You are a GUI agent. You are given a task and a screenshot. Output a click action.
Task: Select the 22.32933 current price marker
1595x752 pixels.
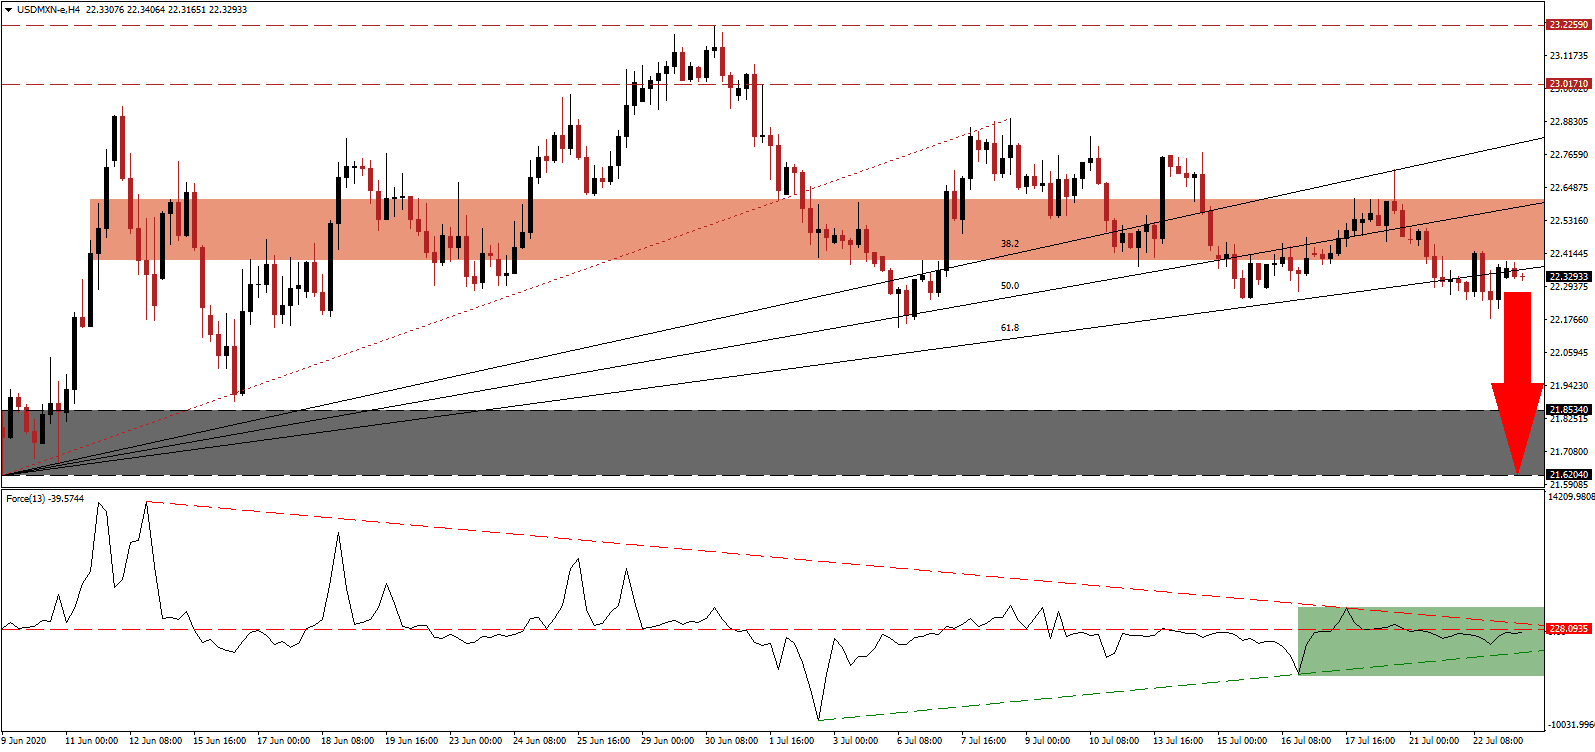(1568, 276)
